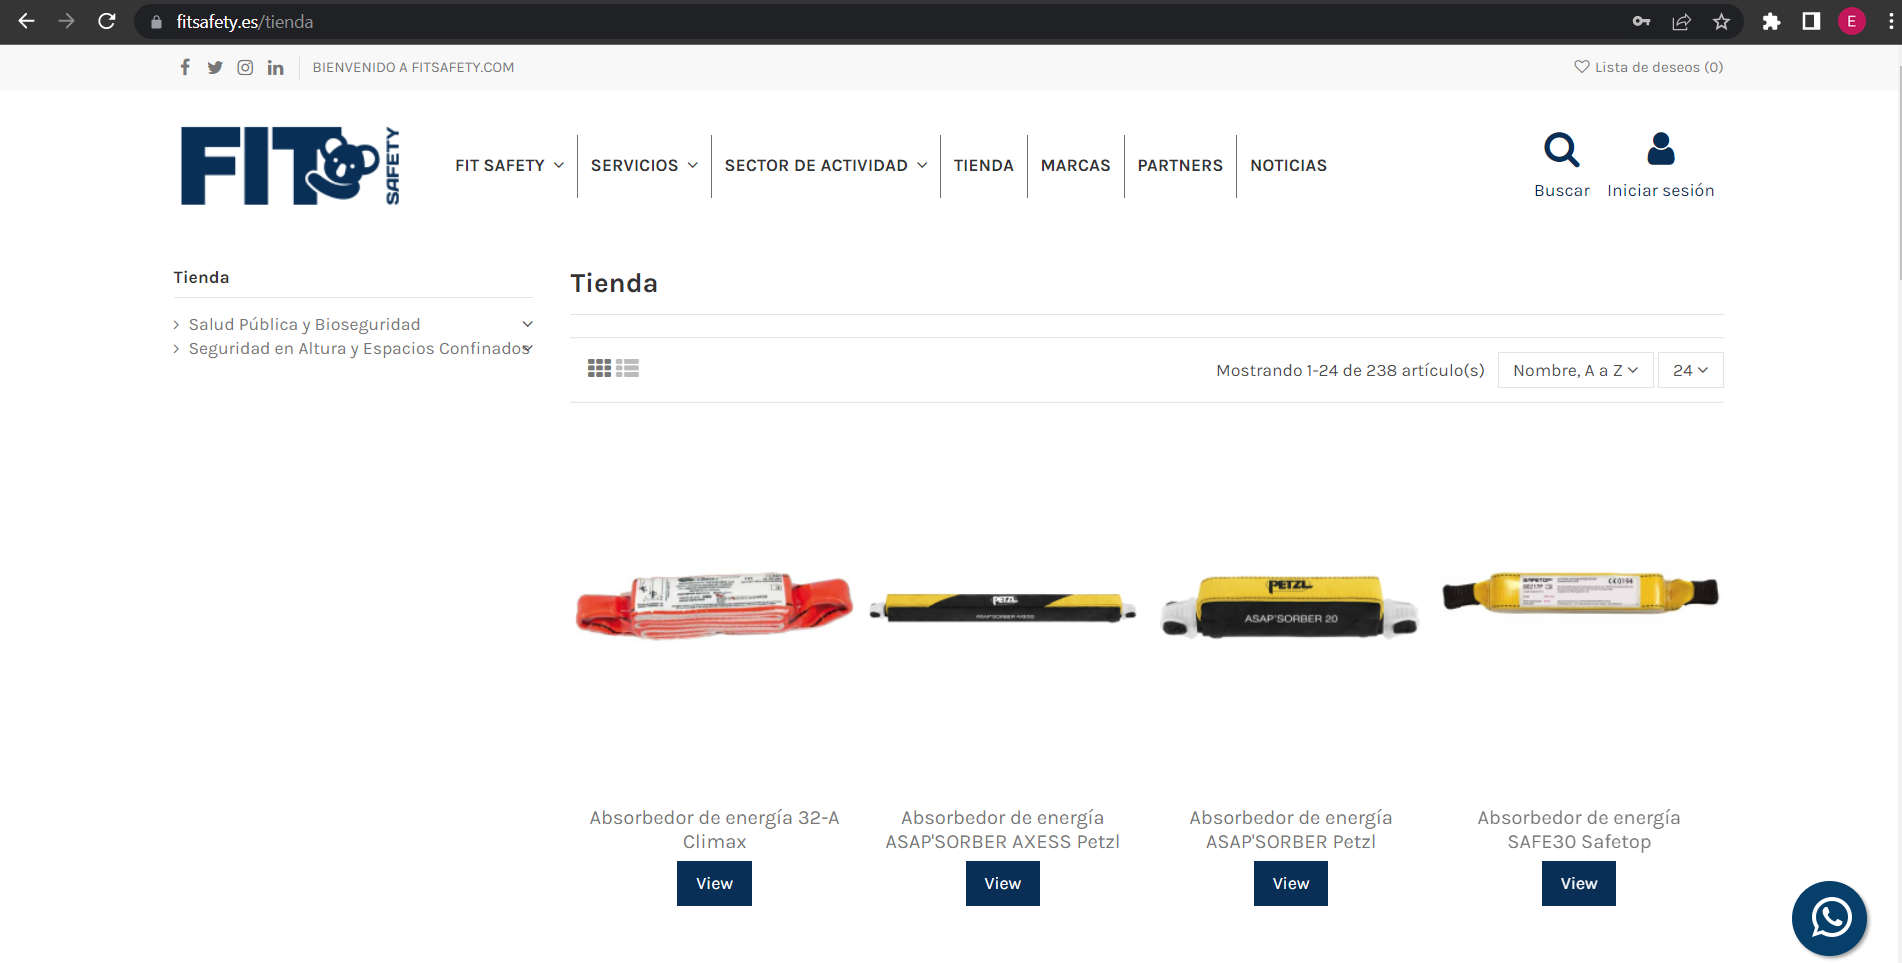Expand Seguridad en Altura category chevron
Image resolution: width=1902 pixels, height=963 pixels.
click(527, 348)
